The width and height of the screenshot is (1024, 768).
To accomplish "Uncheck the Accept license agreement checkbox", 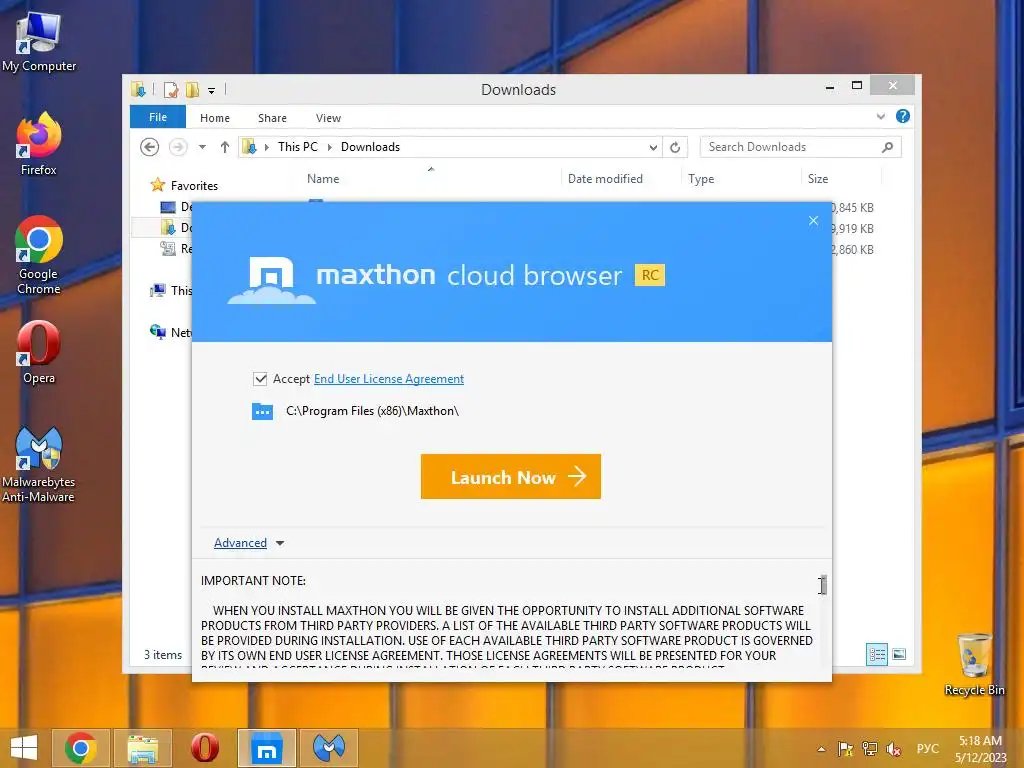I will pos(260,379).
